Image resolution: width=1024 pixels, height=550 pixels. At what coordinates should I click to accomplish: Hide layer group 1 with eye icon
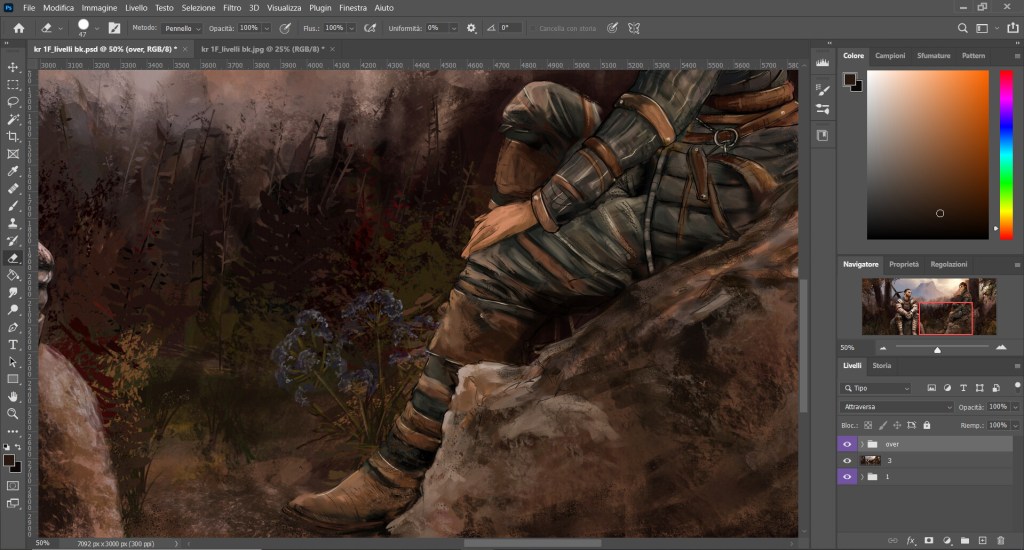pyautogui.click(x=848, y=477)
